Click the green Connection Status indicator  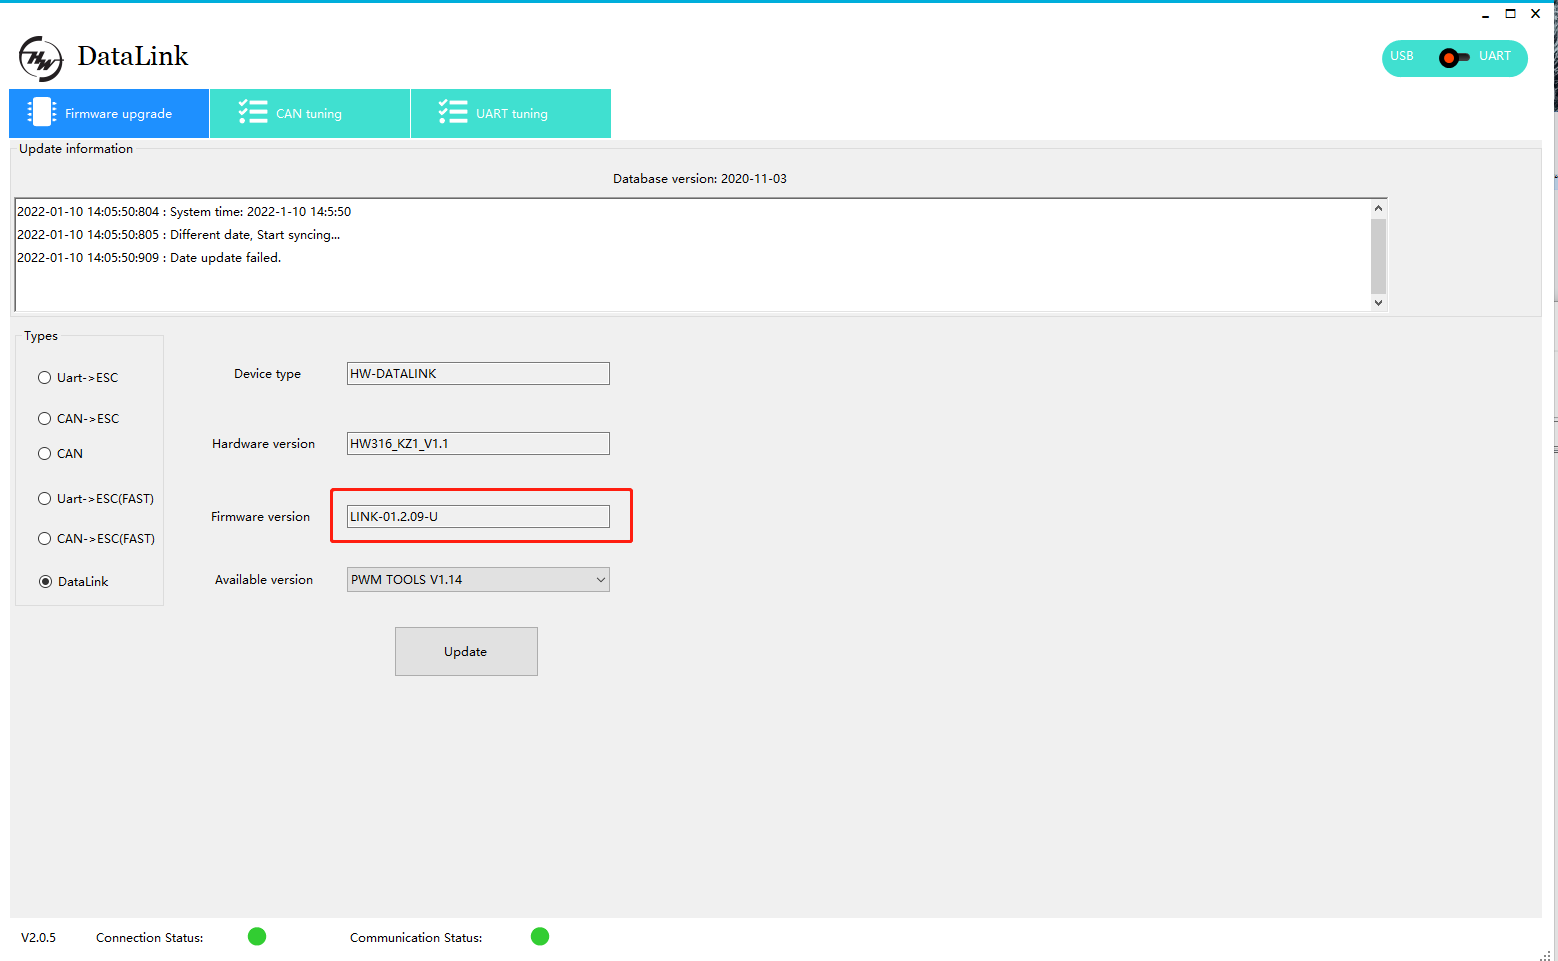click(256, 936)
